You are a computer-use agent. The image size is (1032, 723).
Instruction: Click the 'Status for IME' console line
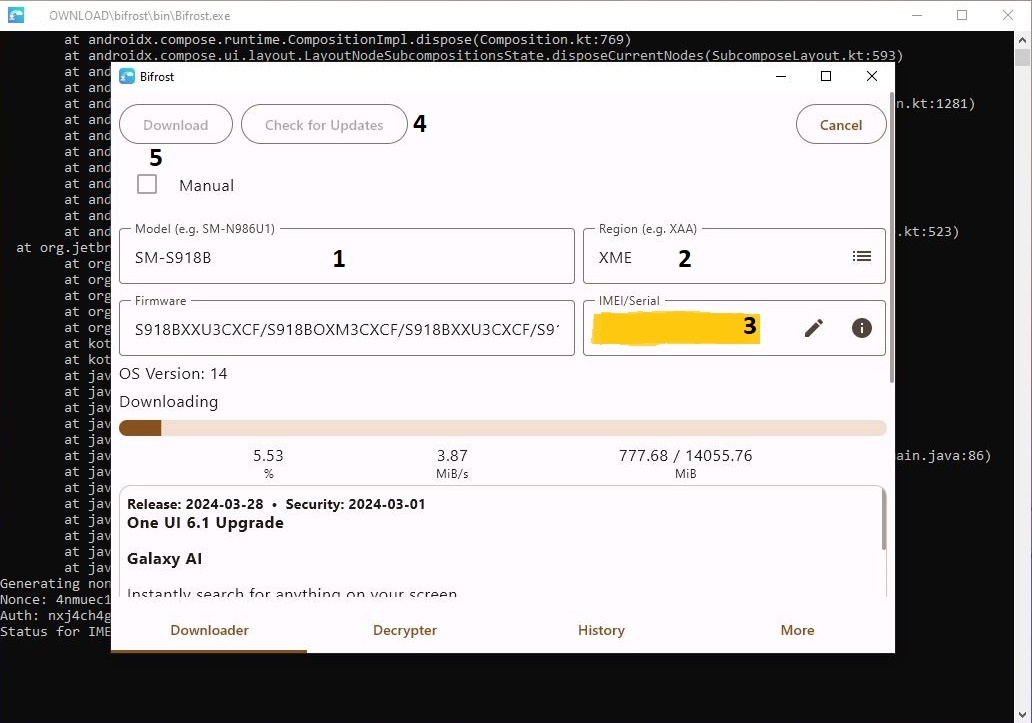(x=55, y=632)
